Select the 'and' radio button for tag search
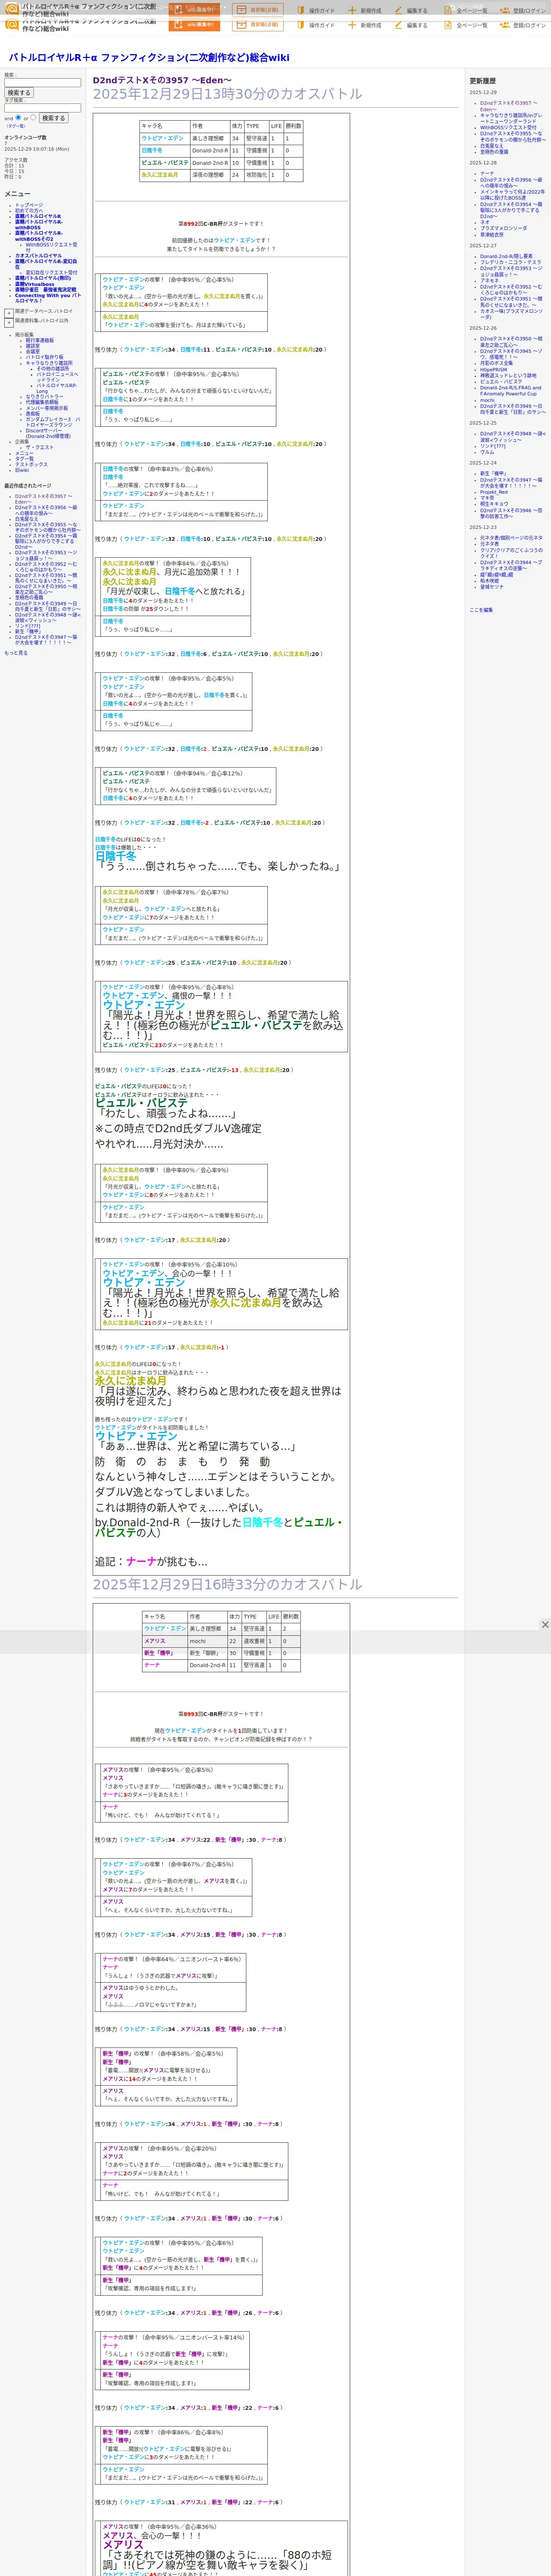Screen dimensions: 551x2576 (19, 117)
